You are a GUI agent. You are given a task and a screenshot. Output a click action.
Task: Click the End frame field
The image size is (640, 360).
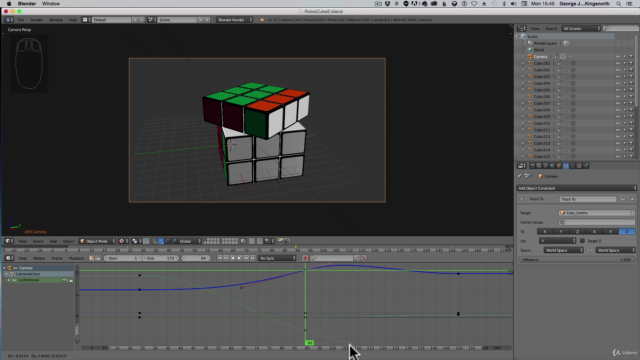coord(161,258)
